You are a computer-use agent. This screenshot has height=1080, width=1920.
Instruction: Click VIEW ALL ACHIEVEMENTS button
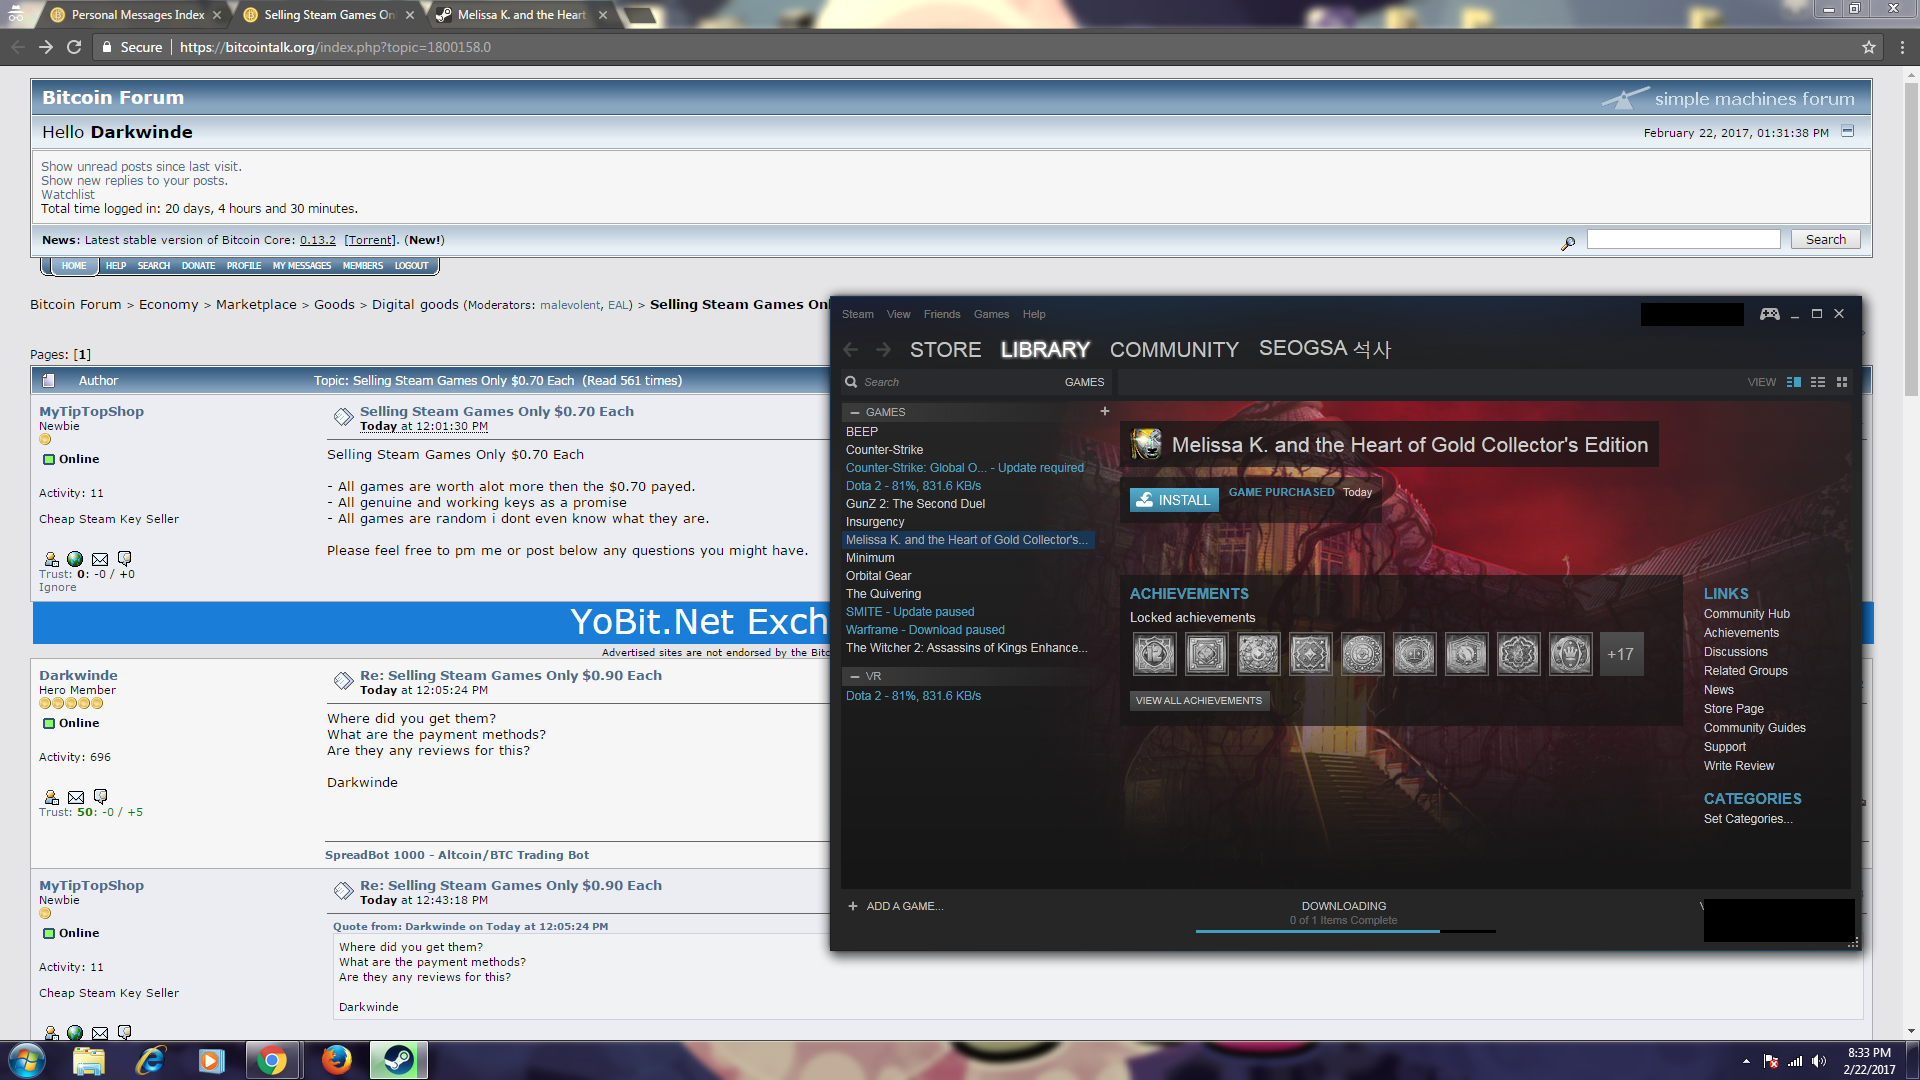coord(1199,700)
